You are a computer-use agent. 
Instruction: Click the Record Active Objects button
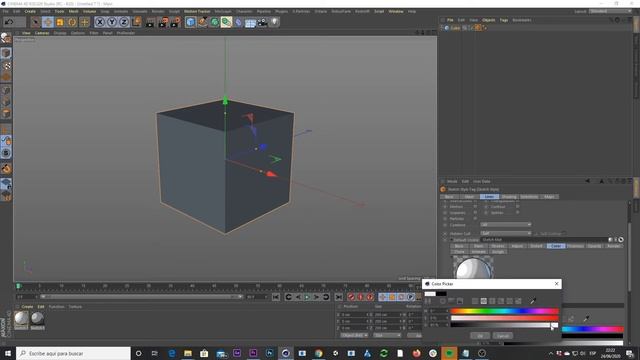click(x=351, y=297)
